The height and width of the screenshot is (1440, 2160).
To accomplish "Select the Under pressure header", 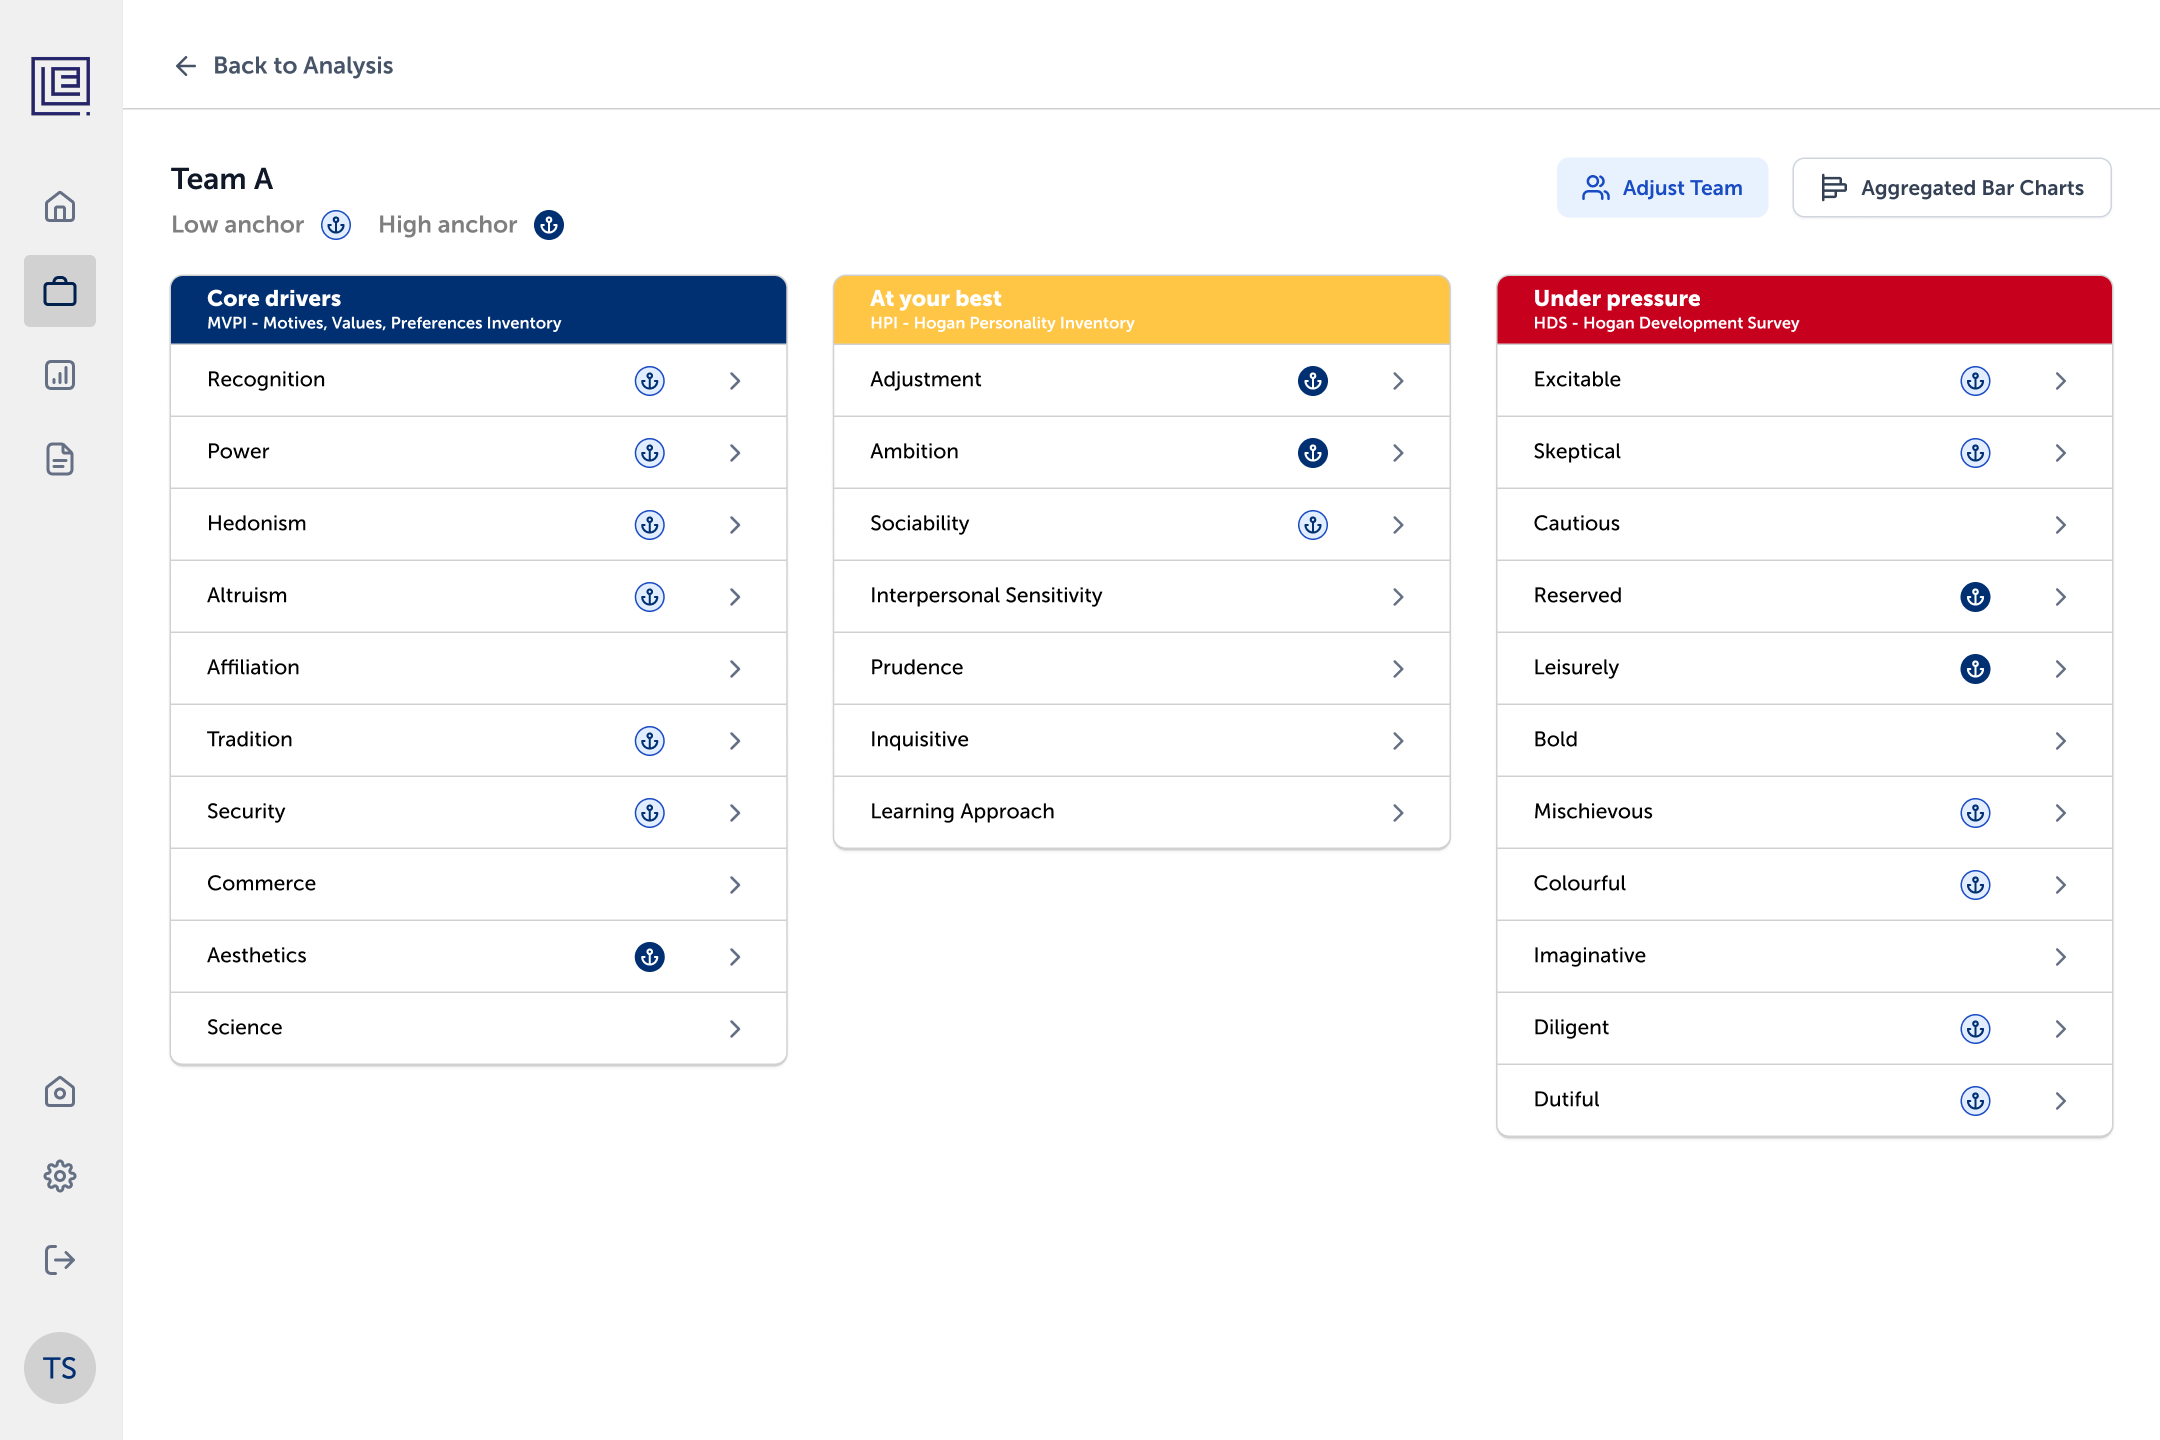I will tap(1805, 310).
